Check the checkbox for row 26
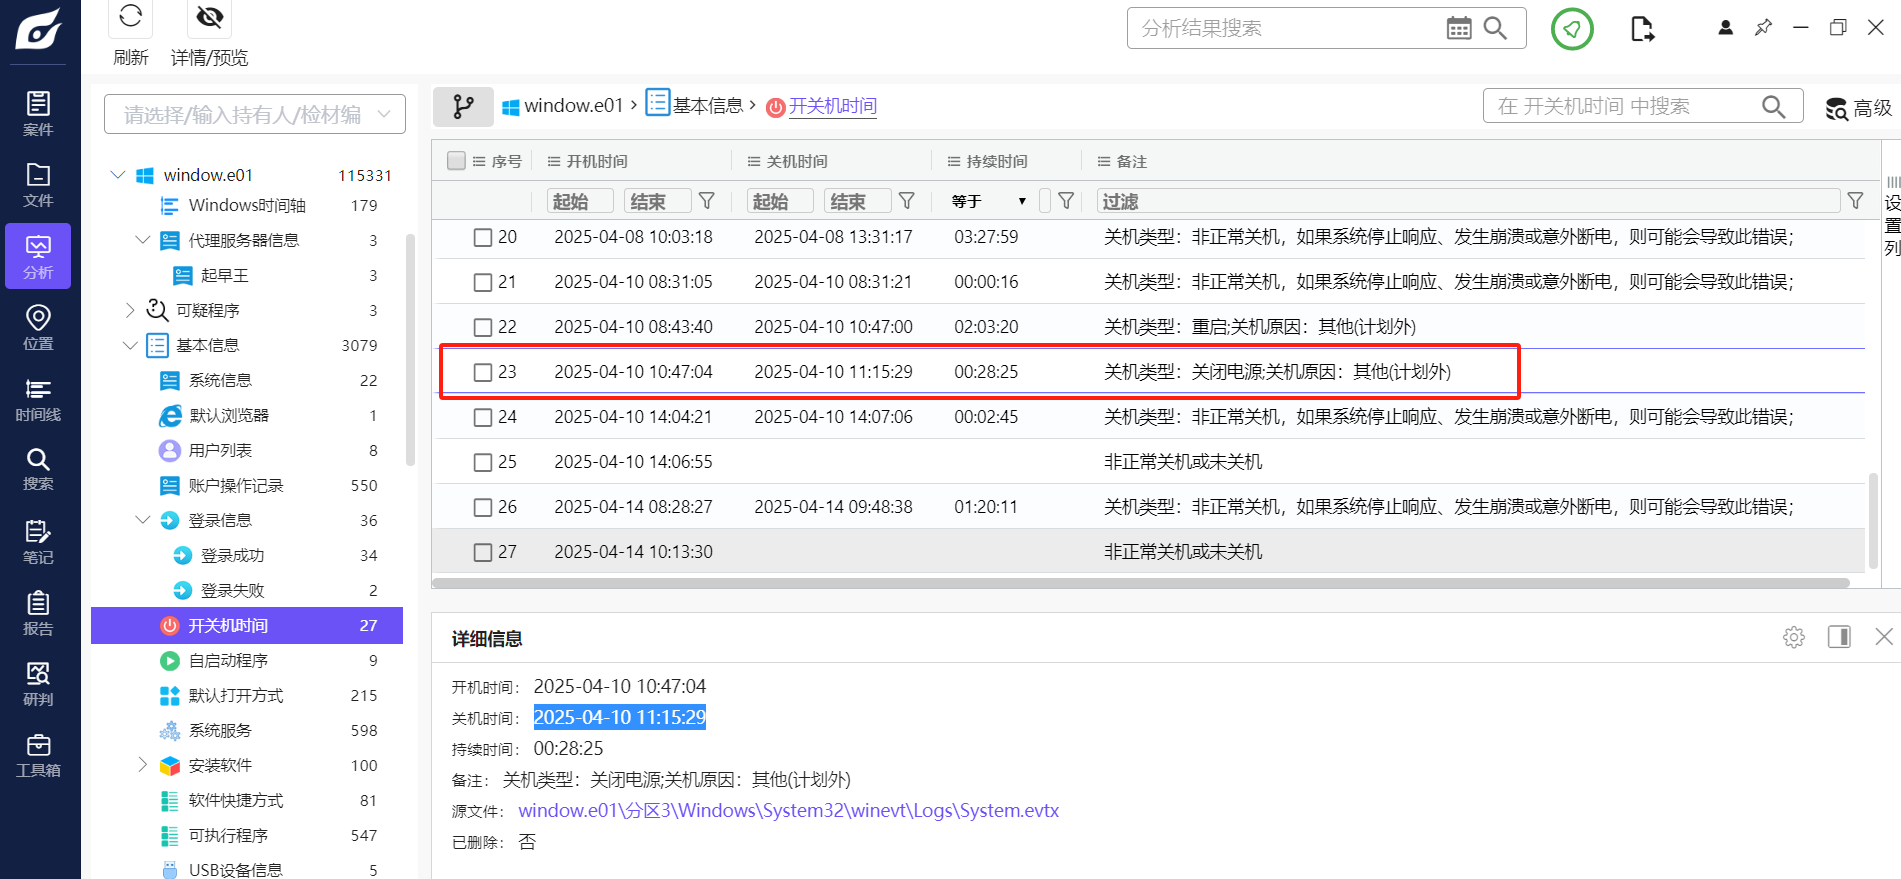The width and height of the screenshot is (1901, 879). tap(483, 507)
